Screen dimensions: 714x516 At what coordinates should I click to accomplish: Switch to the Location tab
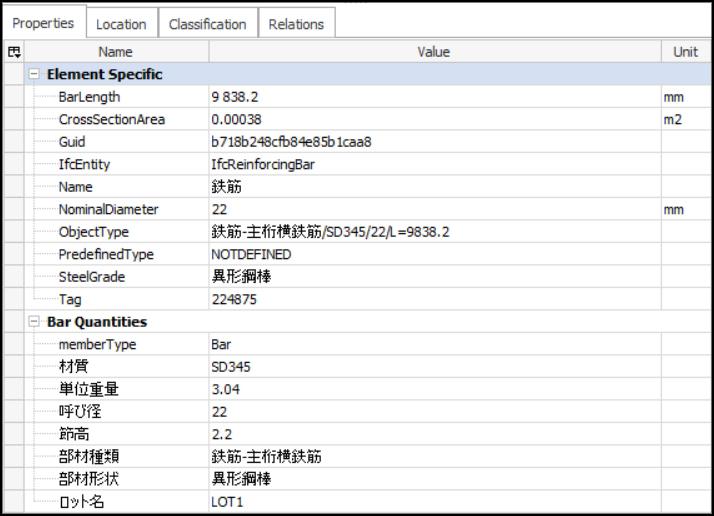click(x=121, y=24)
